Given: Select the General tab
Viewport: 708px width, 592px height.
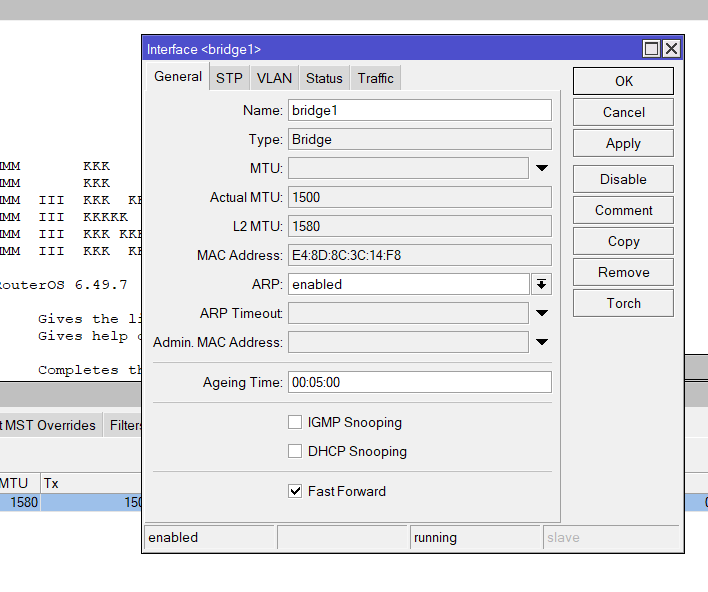Looking at the screenshot, I should [x=178, y=77].
